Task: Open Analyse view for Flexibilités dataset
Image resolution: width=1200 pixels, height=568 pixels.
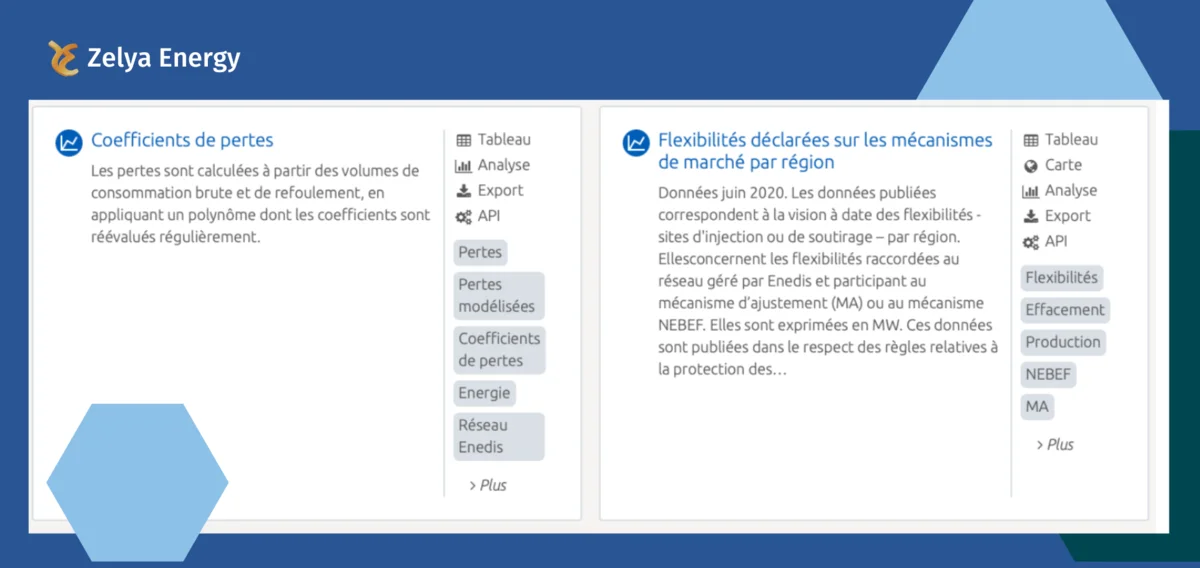Action: pos(1060,190)
